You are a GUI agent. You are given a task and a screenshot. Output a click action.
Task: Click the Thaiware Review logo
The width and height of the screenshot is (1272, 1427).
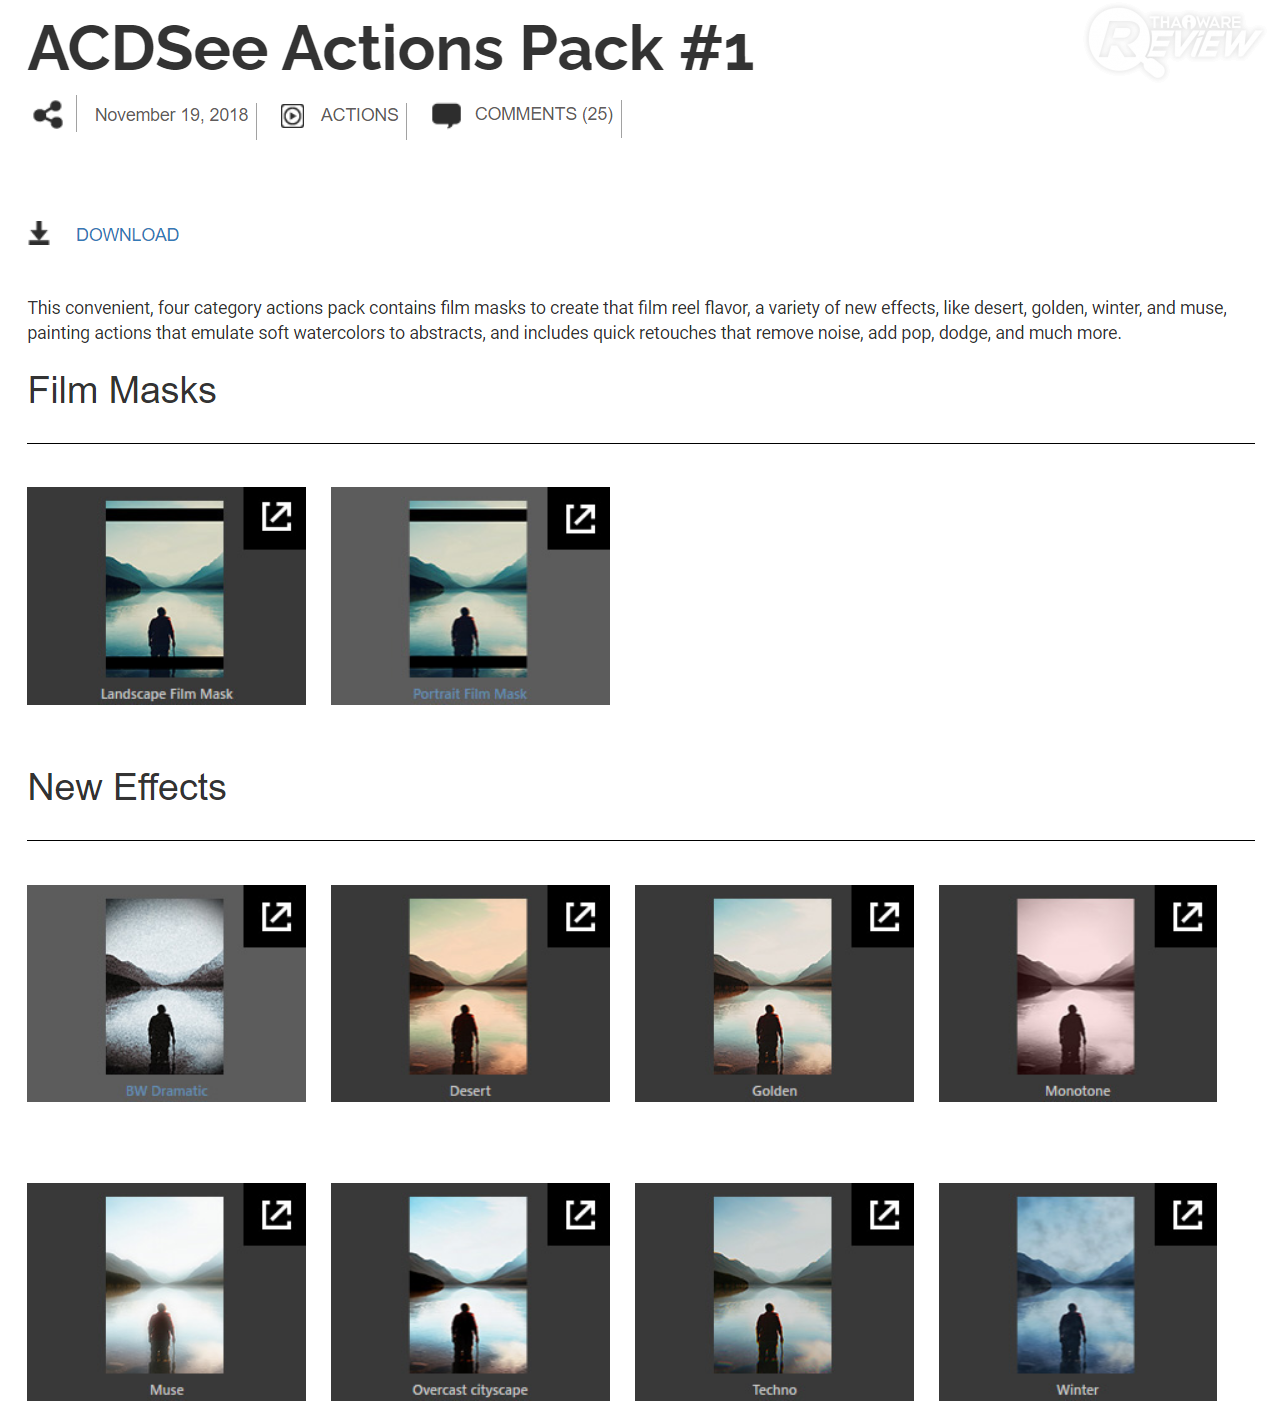1174,40
